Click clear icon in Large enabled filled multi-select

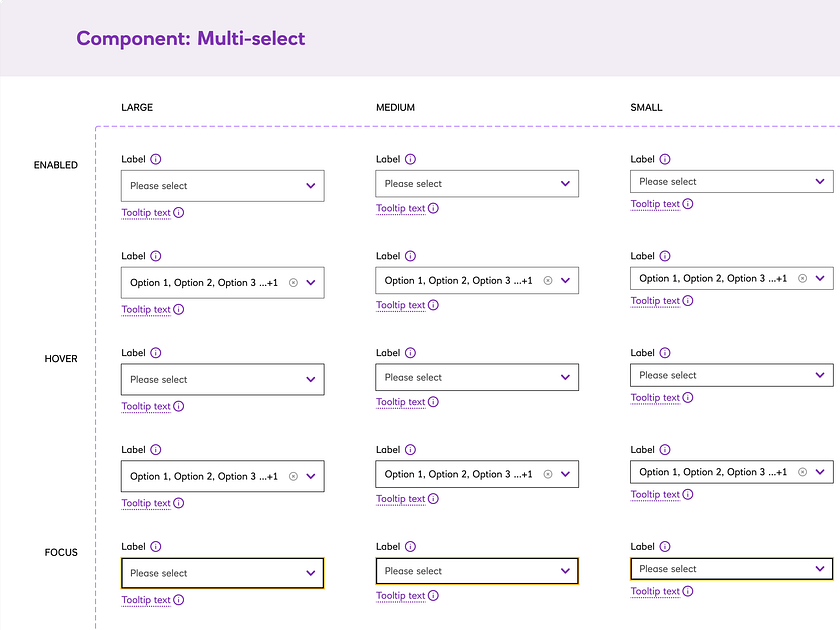tap(293, 282)
